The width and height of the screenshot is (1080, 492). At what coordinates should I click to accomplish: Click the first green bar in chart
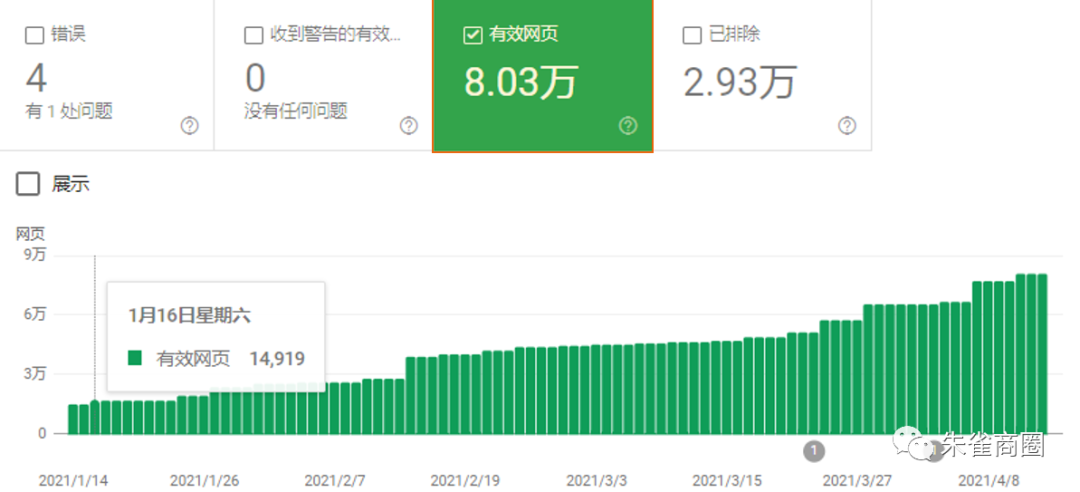73,420
